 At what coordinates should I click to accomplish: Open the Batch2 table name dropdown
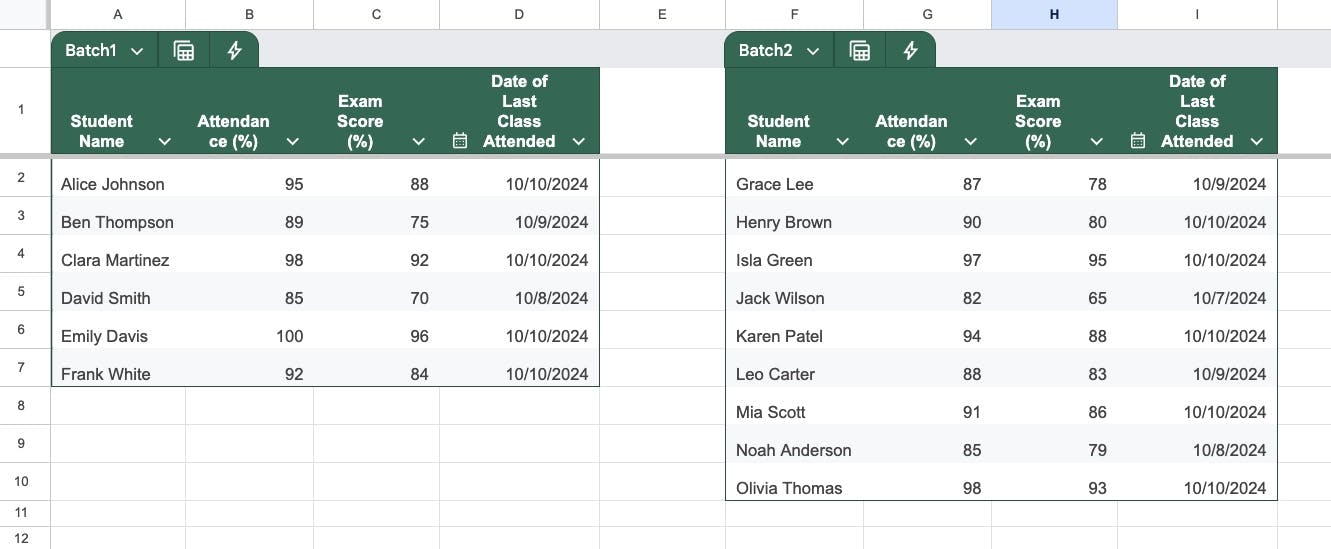[813, 51]
